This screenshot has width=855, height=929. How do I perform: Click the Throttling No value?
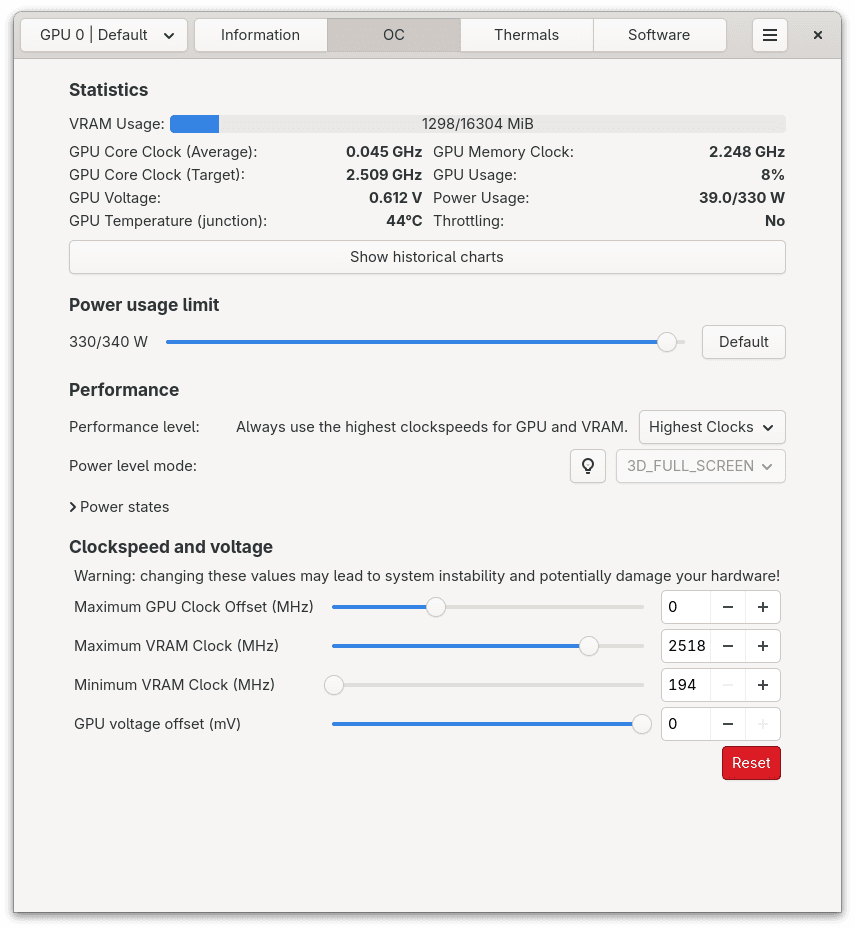[775, 221]
